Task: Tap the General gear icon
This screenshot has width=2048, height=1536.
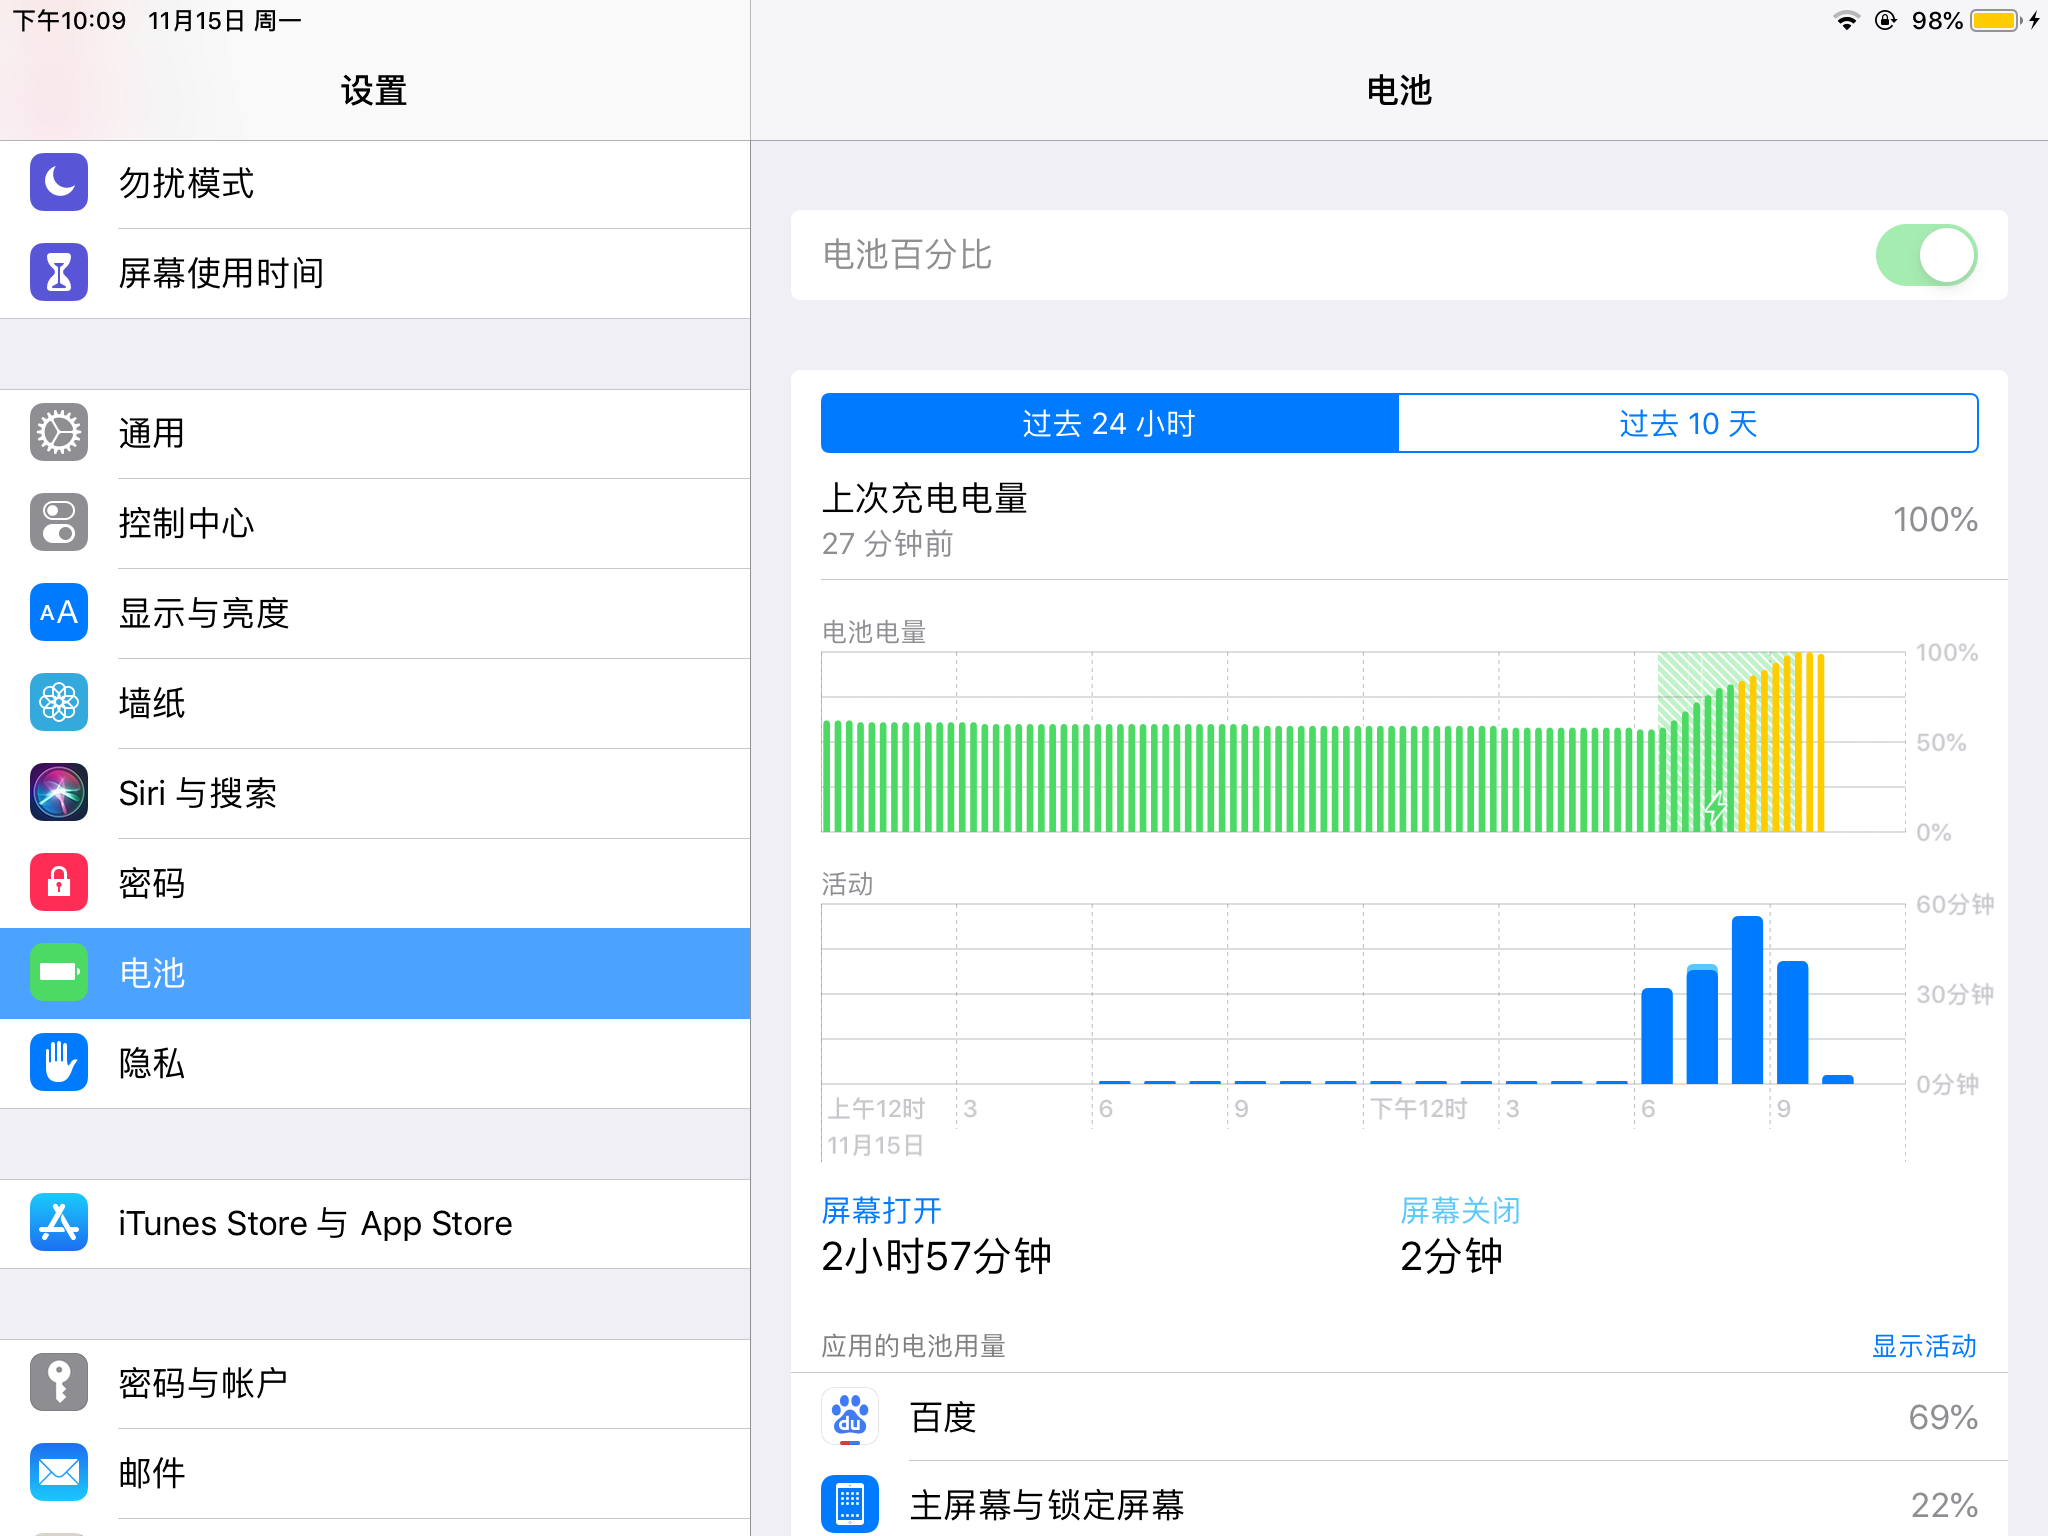Action: pos(59,433)
